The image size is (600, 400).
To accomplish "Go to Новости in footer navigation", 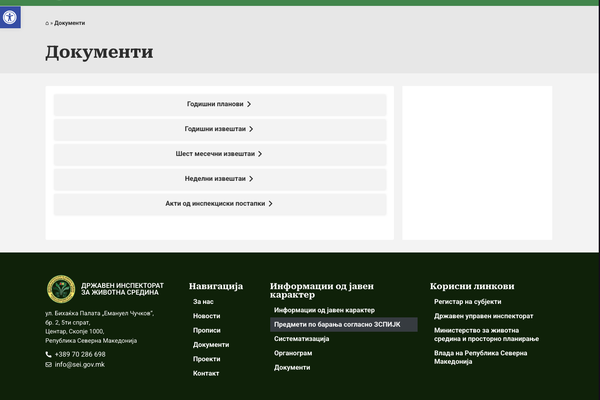I will [x=207, y=316].
